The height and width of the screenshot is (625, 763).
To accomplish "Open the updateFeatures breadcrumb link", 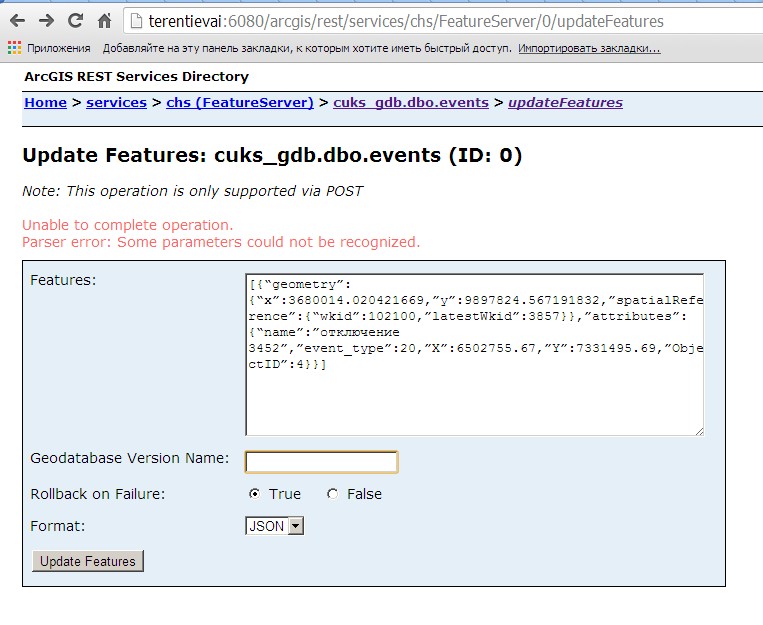I will pyautogui.click(x=565, y=103).
